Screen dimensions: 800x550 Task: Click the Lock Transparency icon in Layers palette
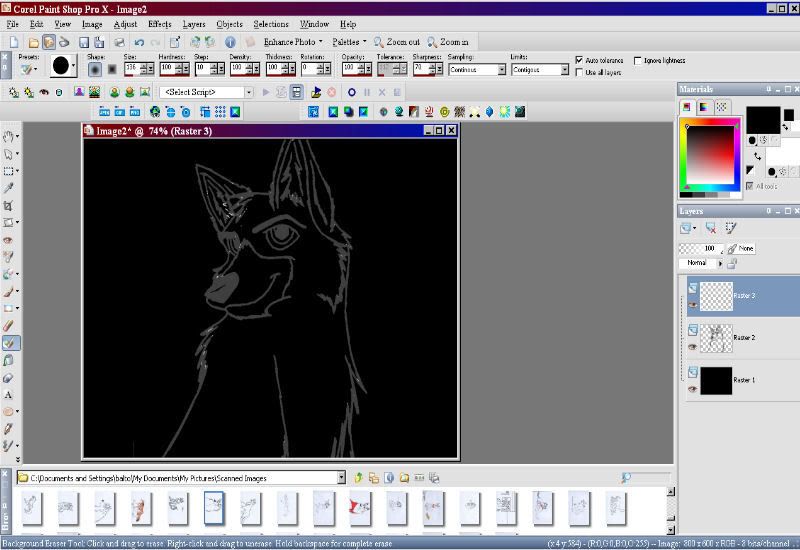[732, 264]
